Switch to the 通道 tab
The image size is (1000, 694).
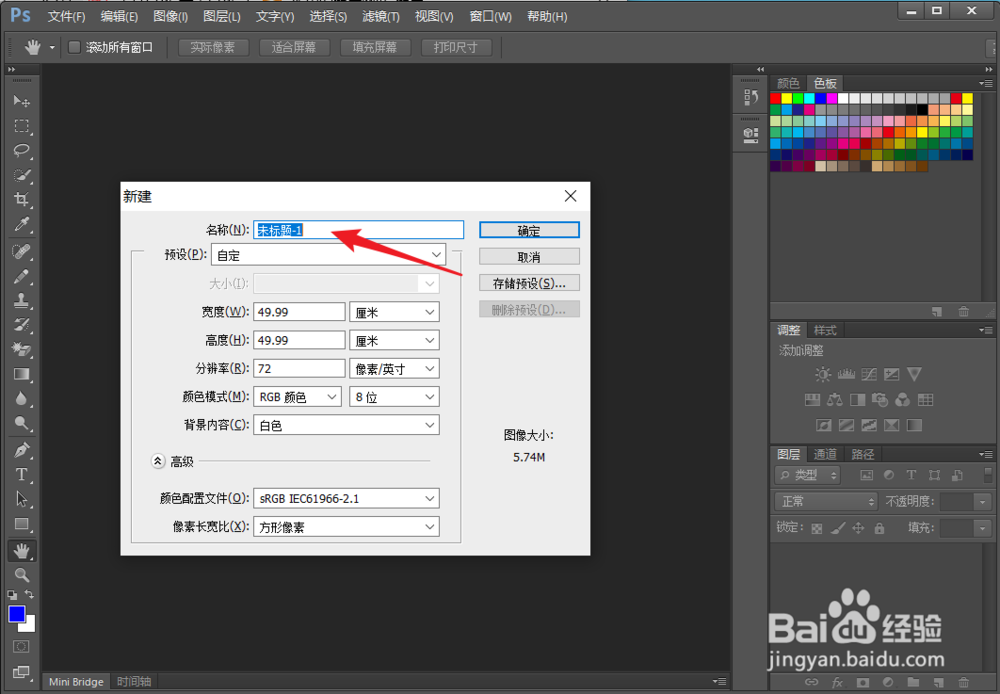(825, 453)
